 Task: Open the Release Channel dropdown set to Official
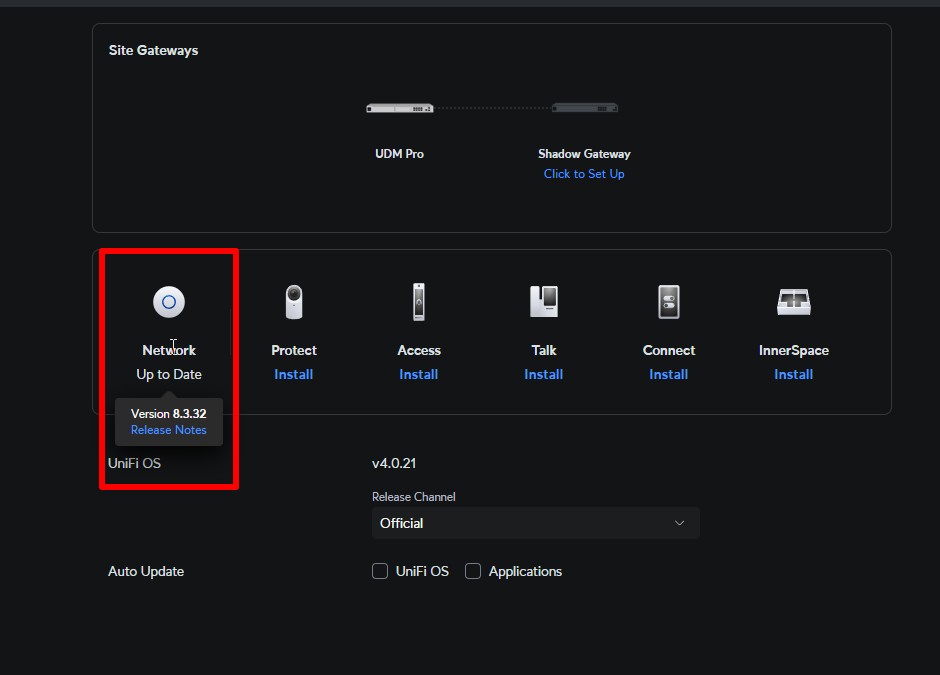point(535,523)
